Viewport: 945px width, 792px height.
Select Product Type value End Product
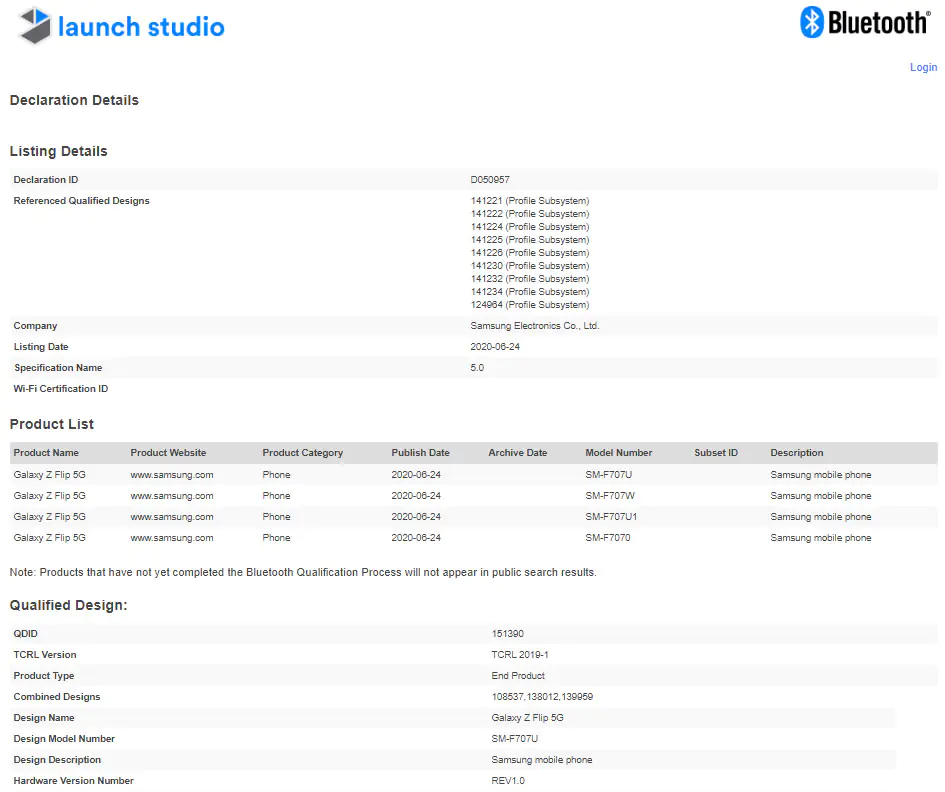(x=518, y=676)
